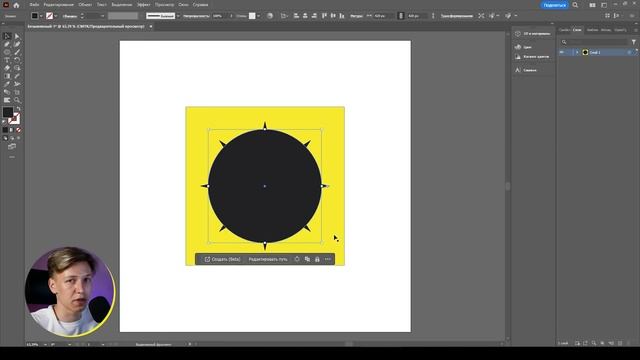
Task: Go to Illustrator Home screen icon
Action: click(16, 5)
